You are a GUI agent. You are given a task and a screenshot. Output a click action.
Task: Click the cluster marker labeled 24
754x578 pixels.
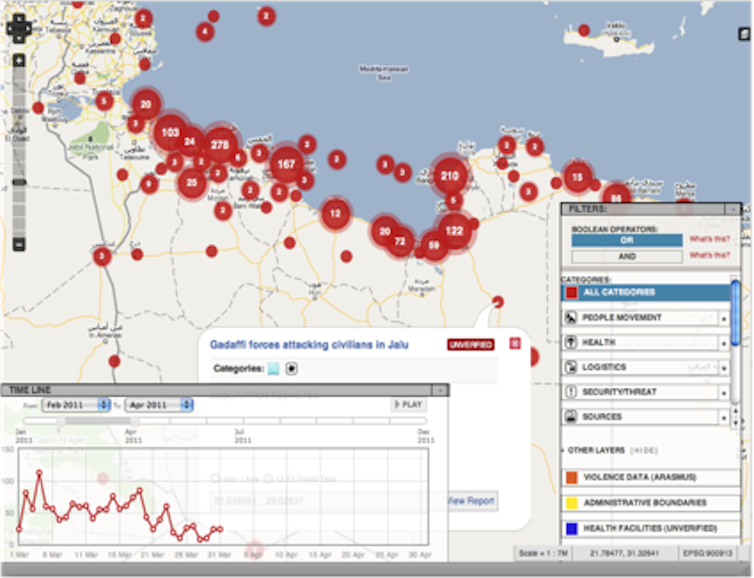(189, 141)
